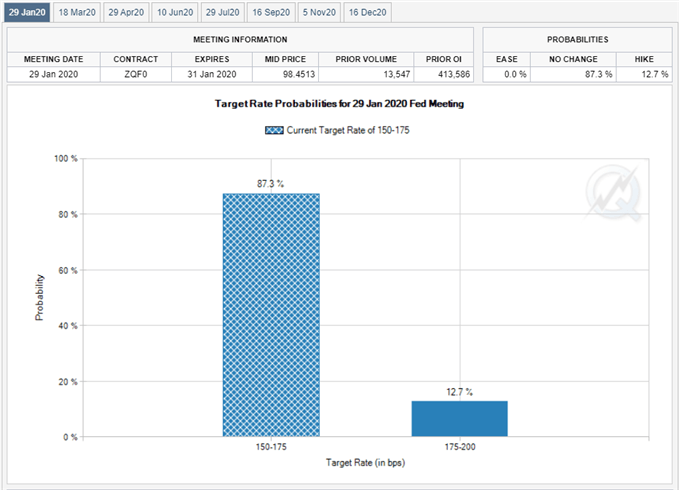Click the 87.3 % no change table cell

(x=573, y=74)
